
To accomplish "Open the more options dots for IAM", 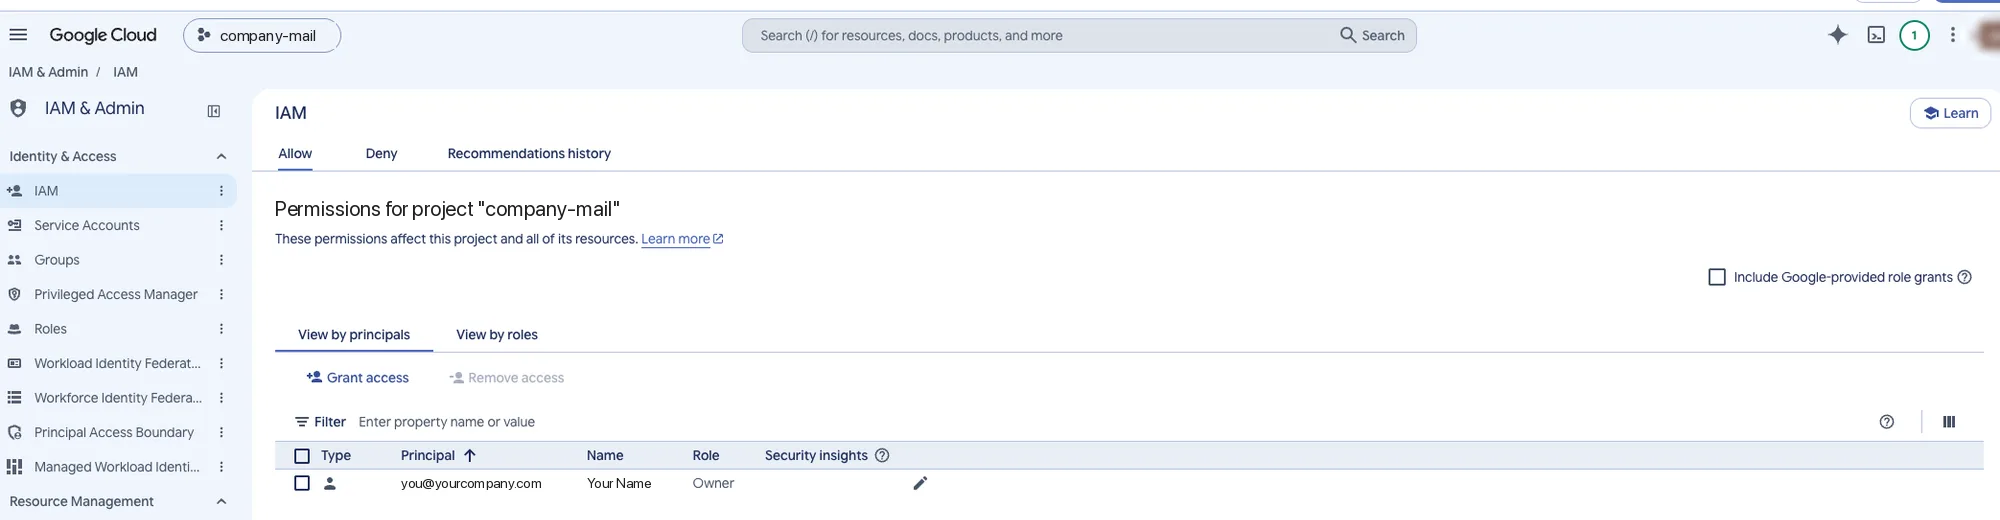I will click(221, 190).
